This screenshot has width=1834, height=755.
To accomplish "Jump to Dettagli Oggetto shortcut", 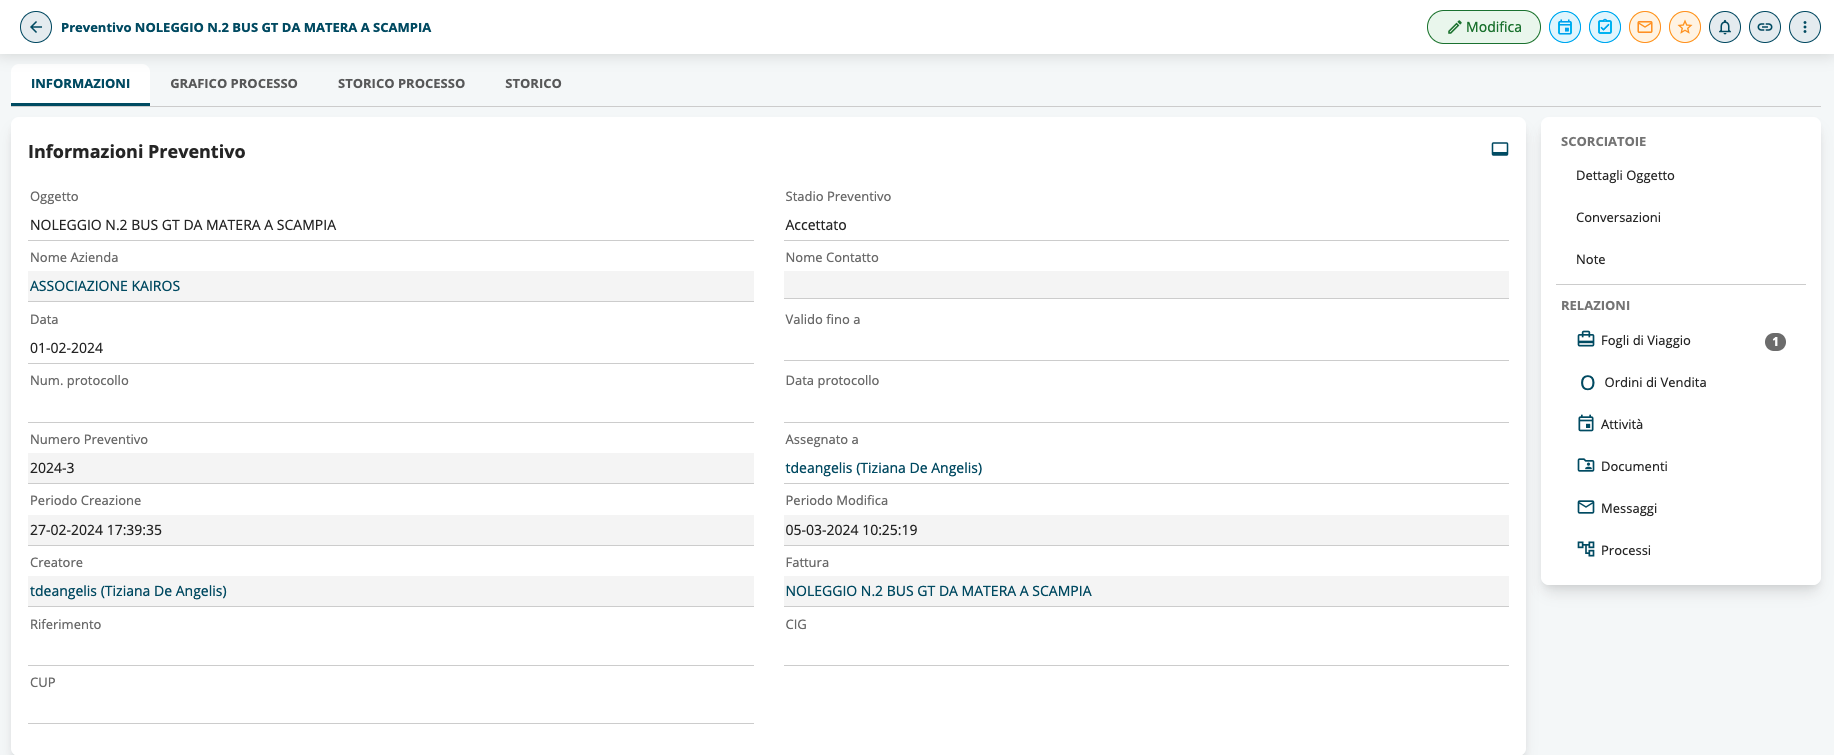I will [1625, 175].
